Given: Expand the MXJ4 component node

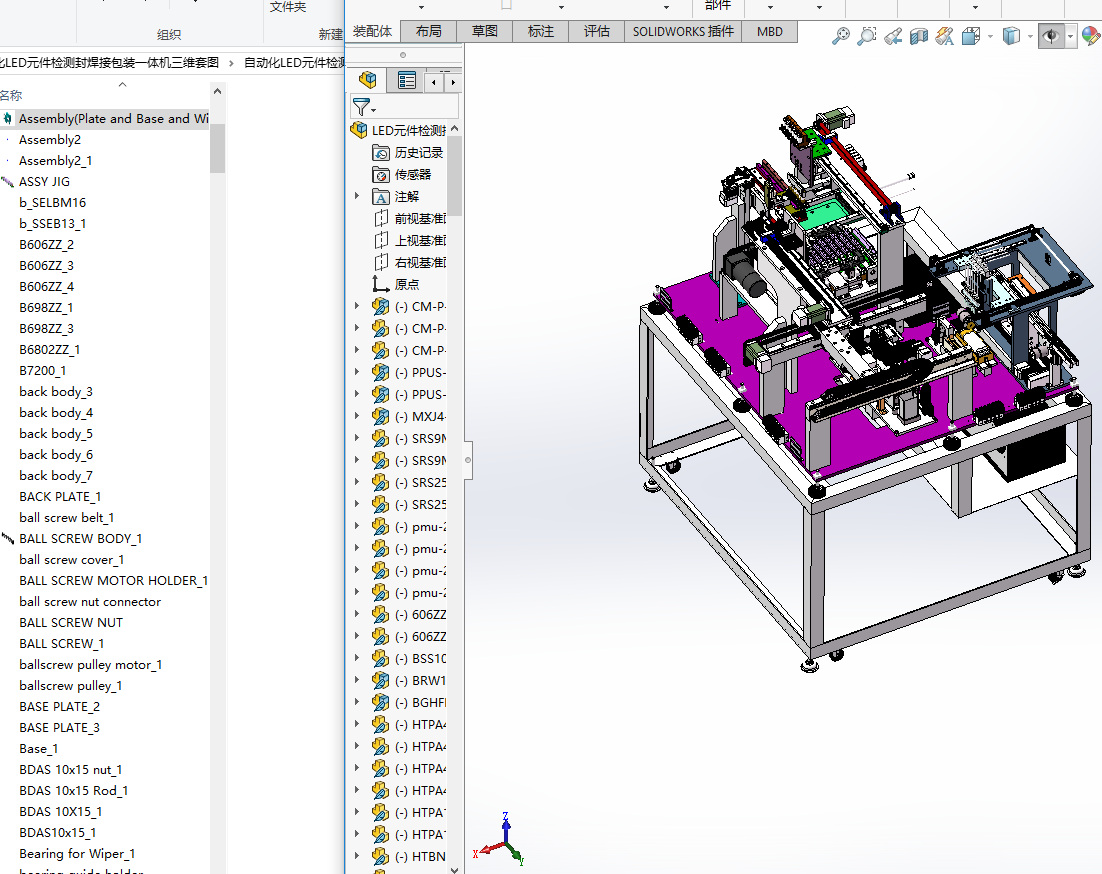Looking at the screenshot, I should click(x=357, y=416).
